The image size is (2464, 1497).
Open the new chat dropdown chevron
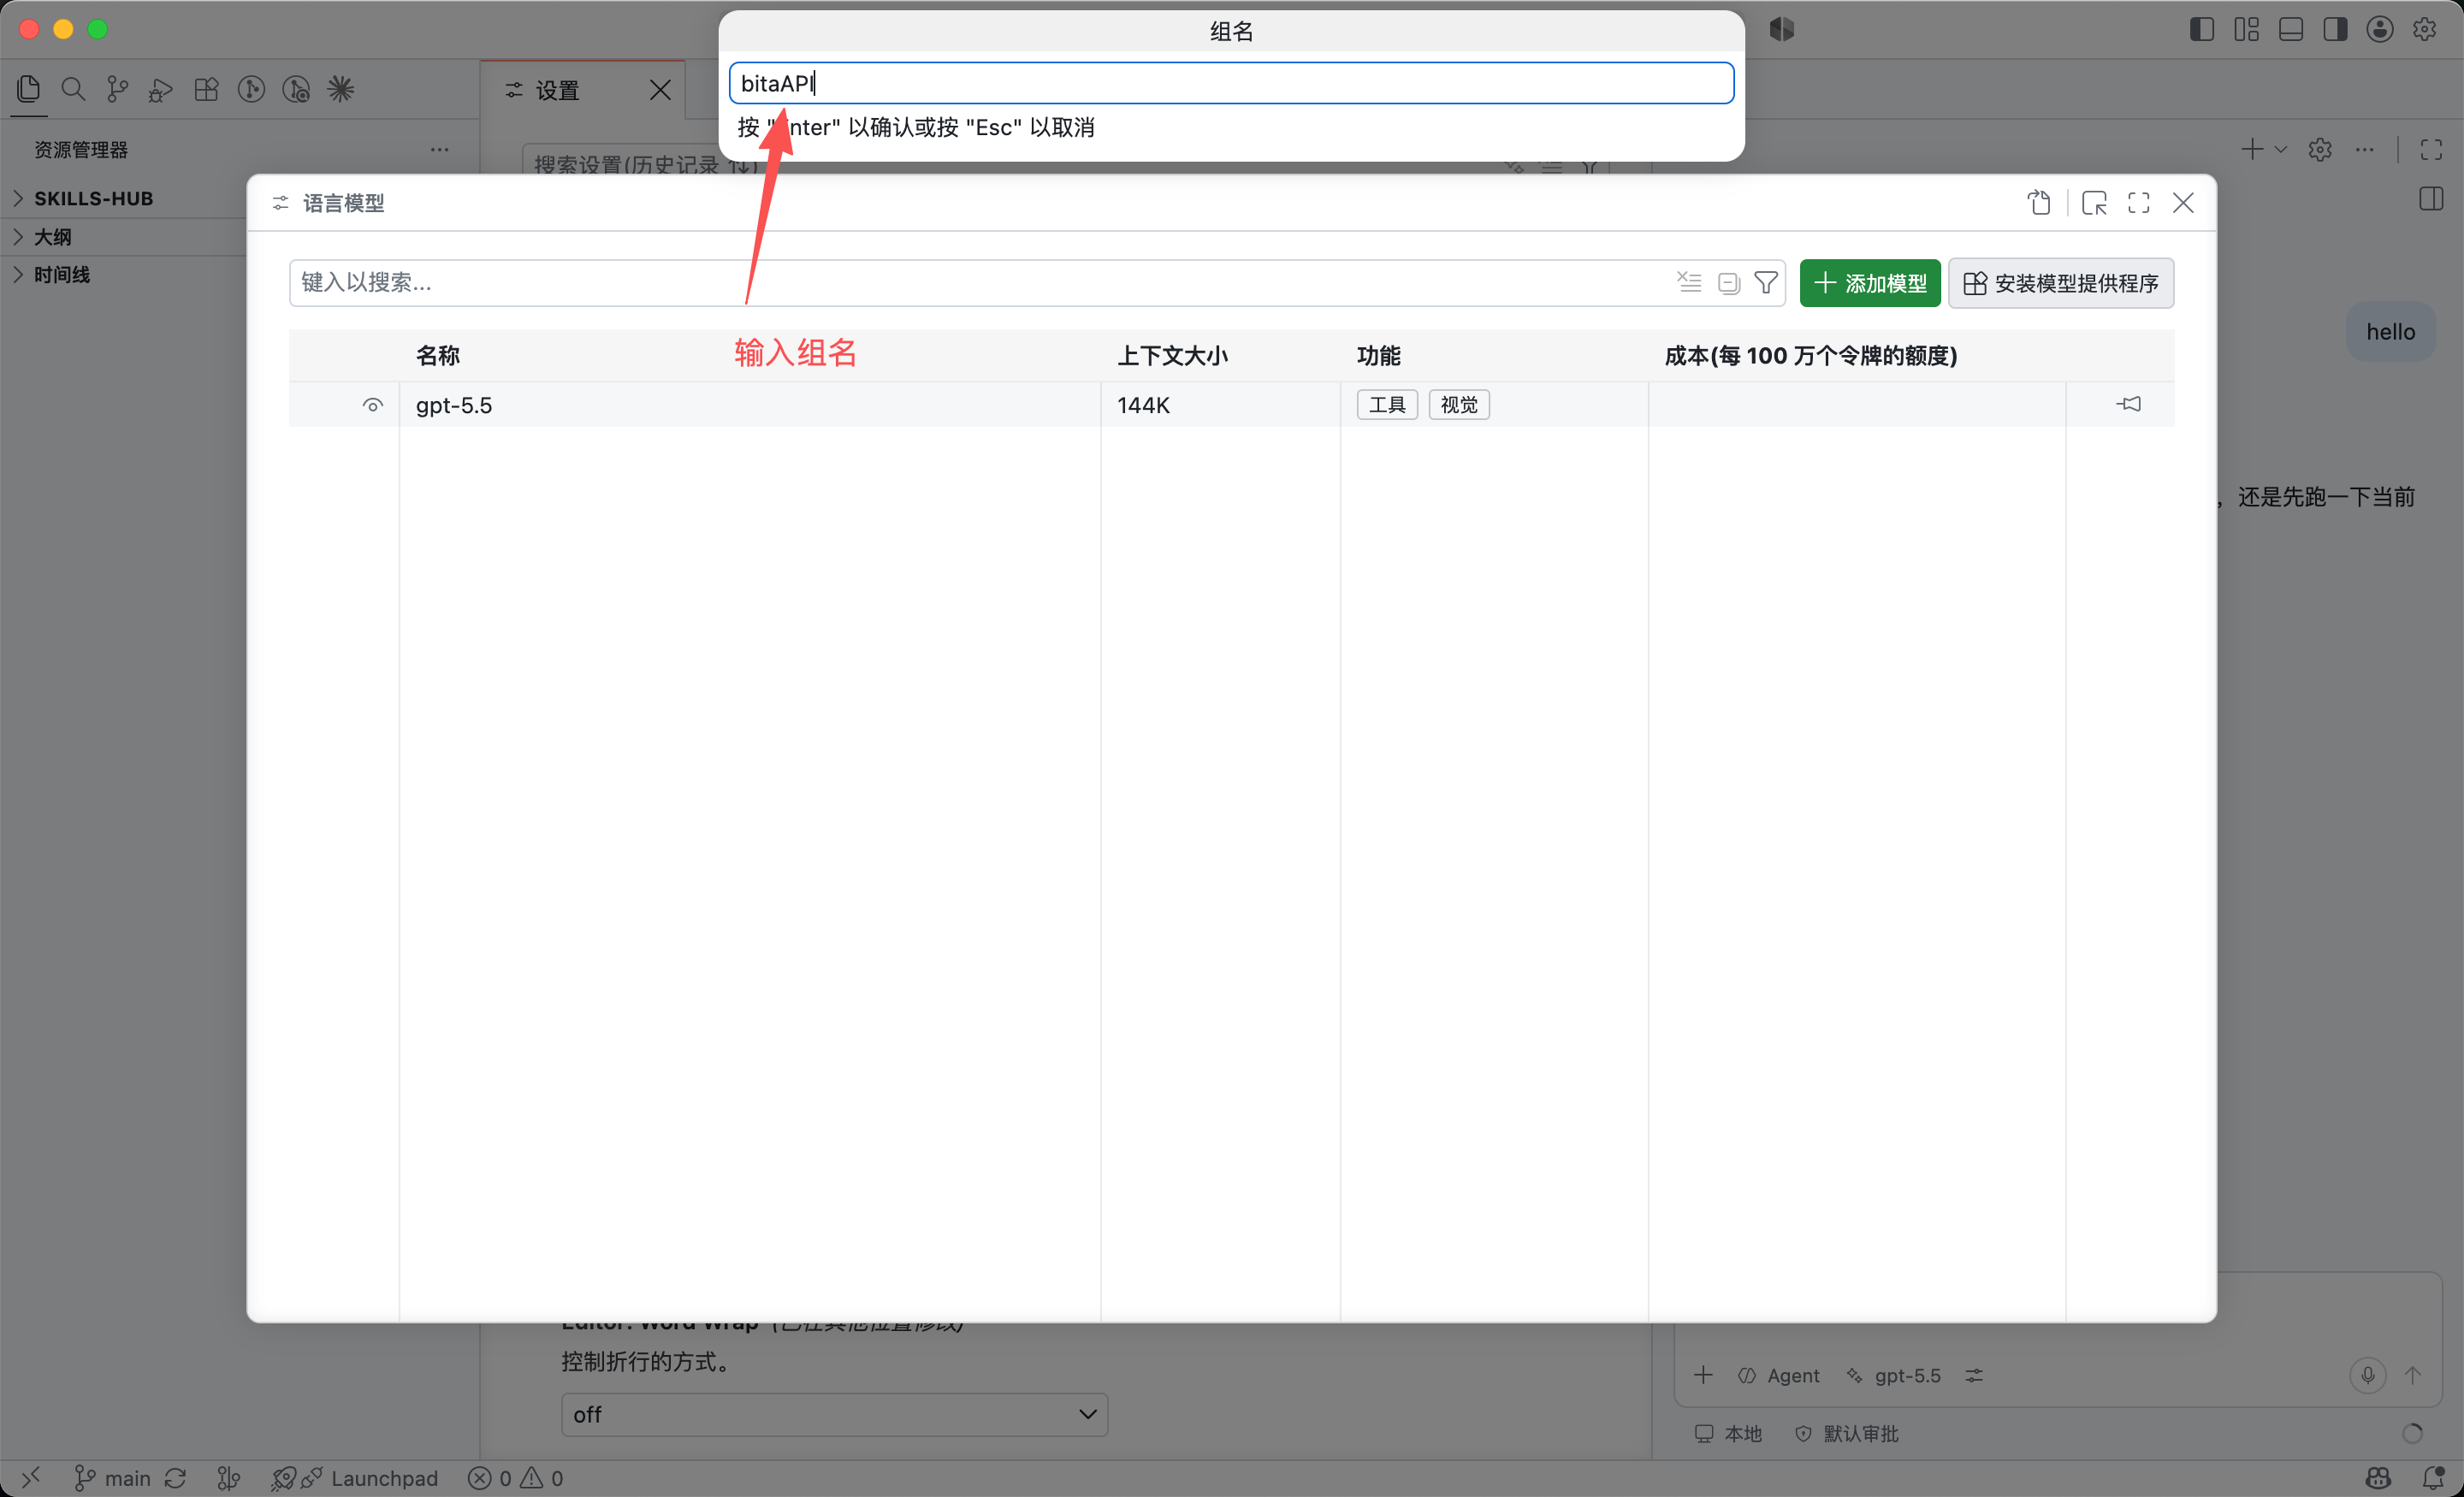tap(2280, 150)
